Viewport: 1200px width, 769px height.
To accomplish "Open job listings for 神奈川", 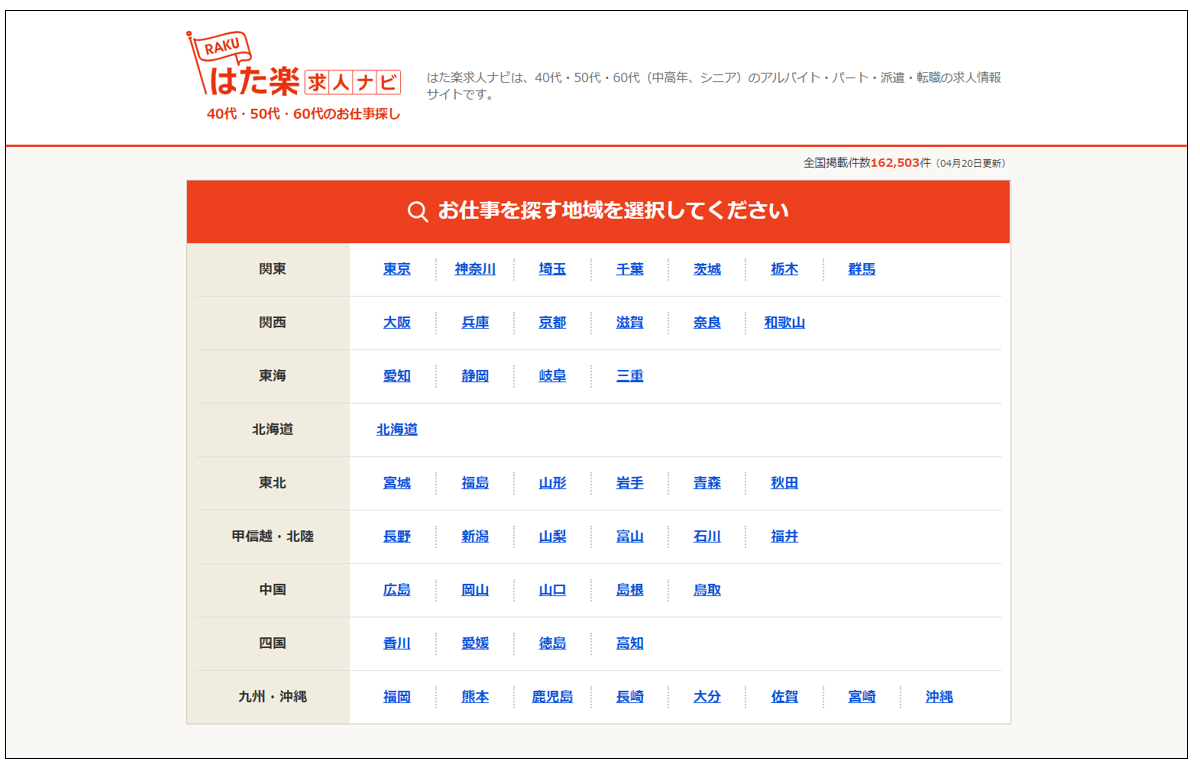I will tap(475, 270).
